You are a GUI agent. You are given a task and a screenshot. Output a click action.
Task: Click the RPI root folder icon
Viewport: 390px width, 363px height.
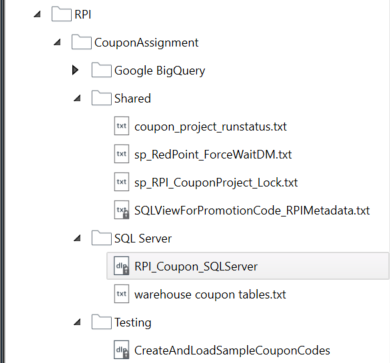61,15
